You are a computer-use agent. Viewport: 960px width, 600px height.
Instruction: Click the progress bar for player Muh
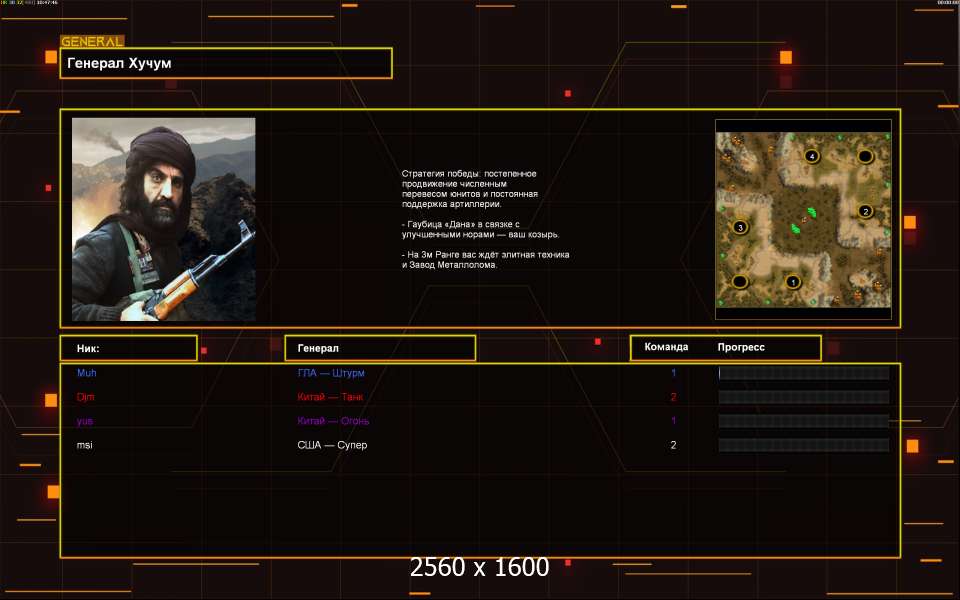coord(803,373)
